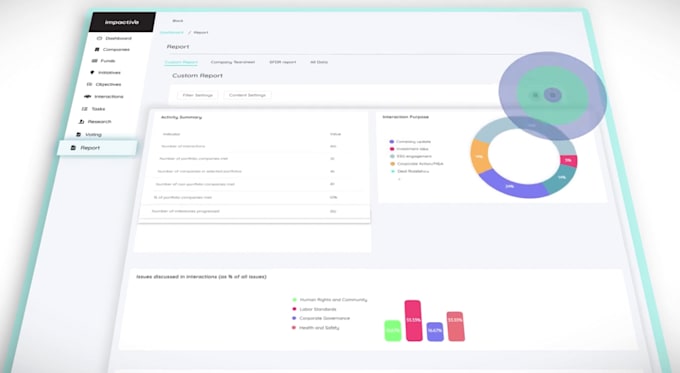The image size is (680, 373).
Task: Click the Back button at the top
Action: click(x=178, y=20)
